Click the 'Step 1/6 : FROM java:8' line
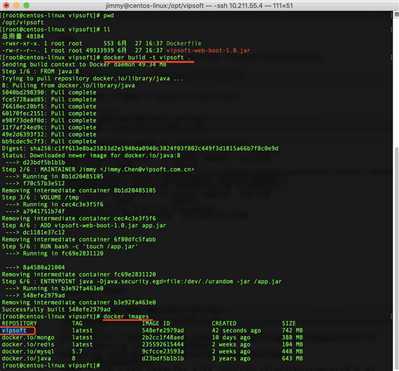The image size is (399, 371). coord(40,71)
